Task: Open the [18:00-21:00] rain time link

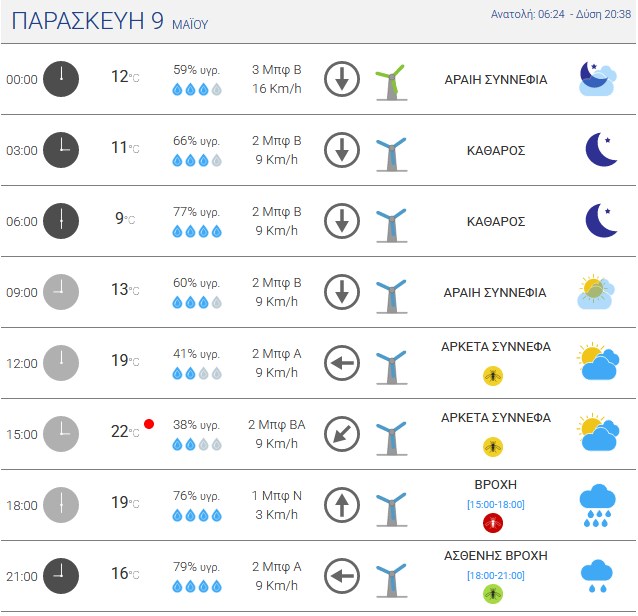Action: click(x=496, y=575)
